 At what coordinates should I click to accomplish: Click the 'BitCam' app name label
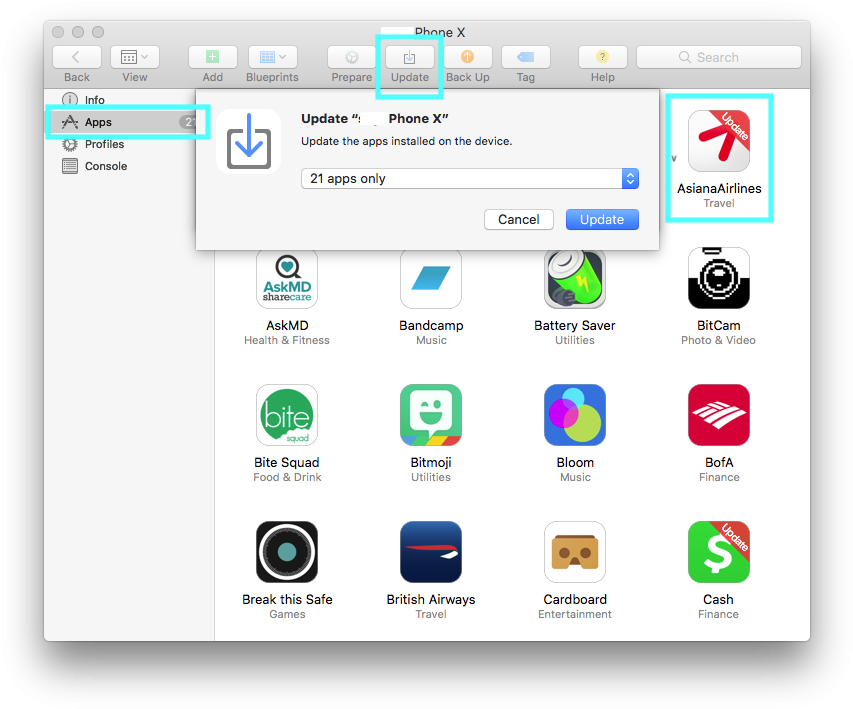[x=719, y=325]
